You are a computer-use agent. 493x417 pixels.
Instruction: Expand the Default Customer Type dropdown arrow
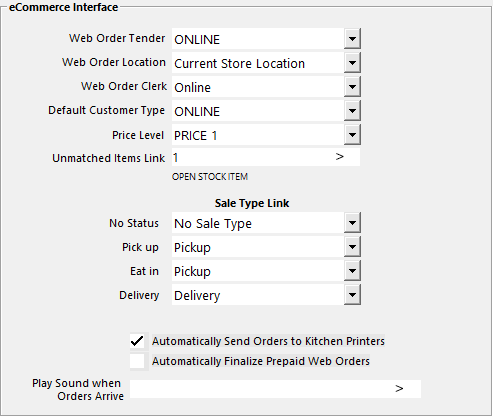click(352, 111)
